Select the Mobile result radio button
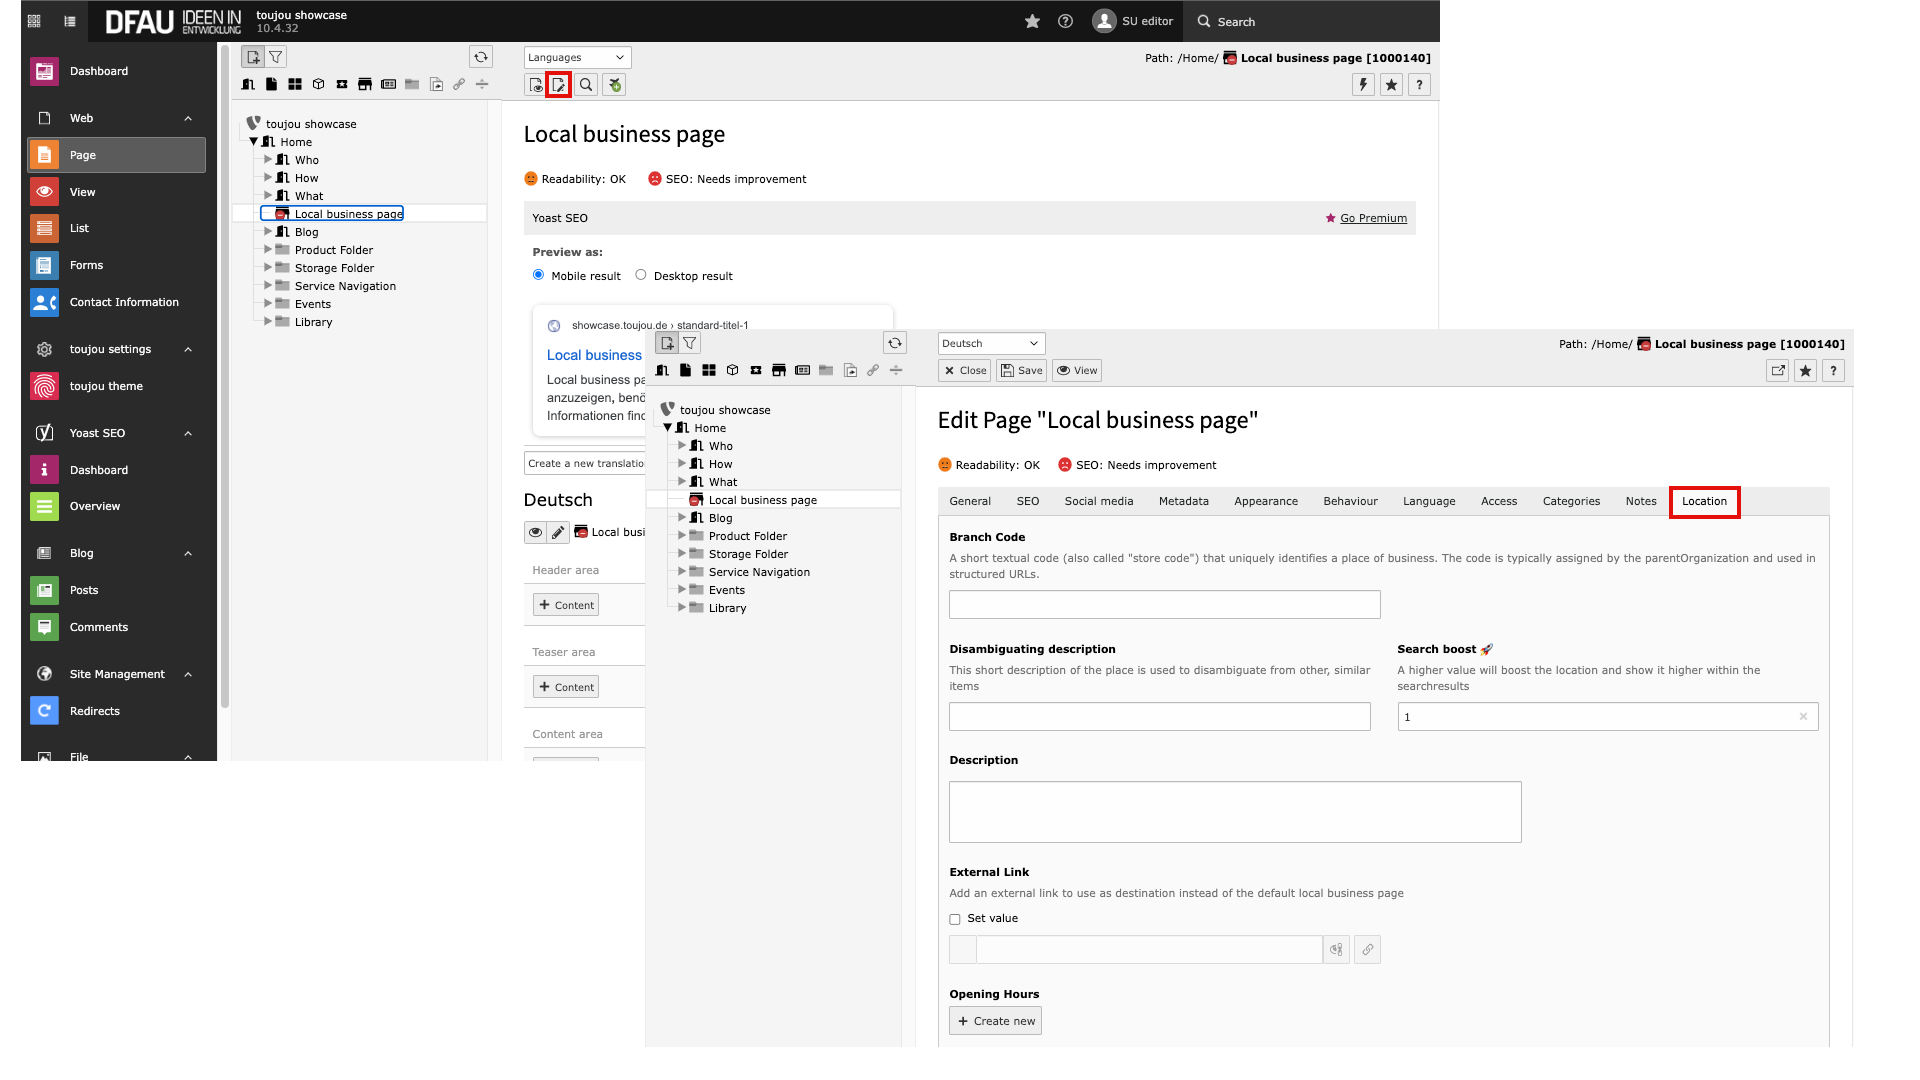 [x=538, y=275]
